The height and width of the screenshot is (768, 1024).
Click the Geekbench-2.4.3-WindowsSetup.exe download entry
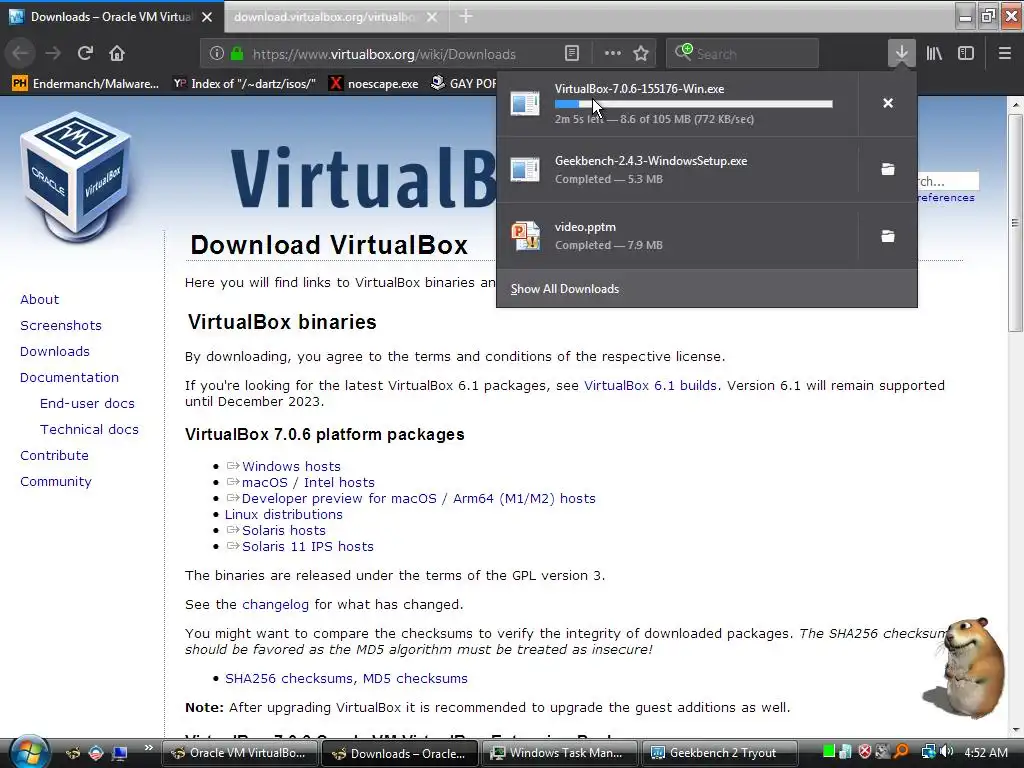click(x=677, y=169)
